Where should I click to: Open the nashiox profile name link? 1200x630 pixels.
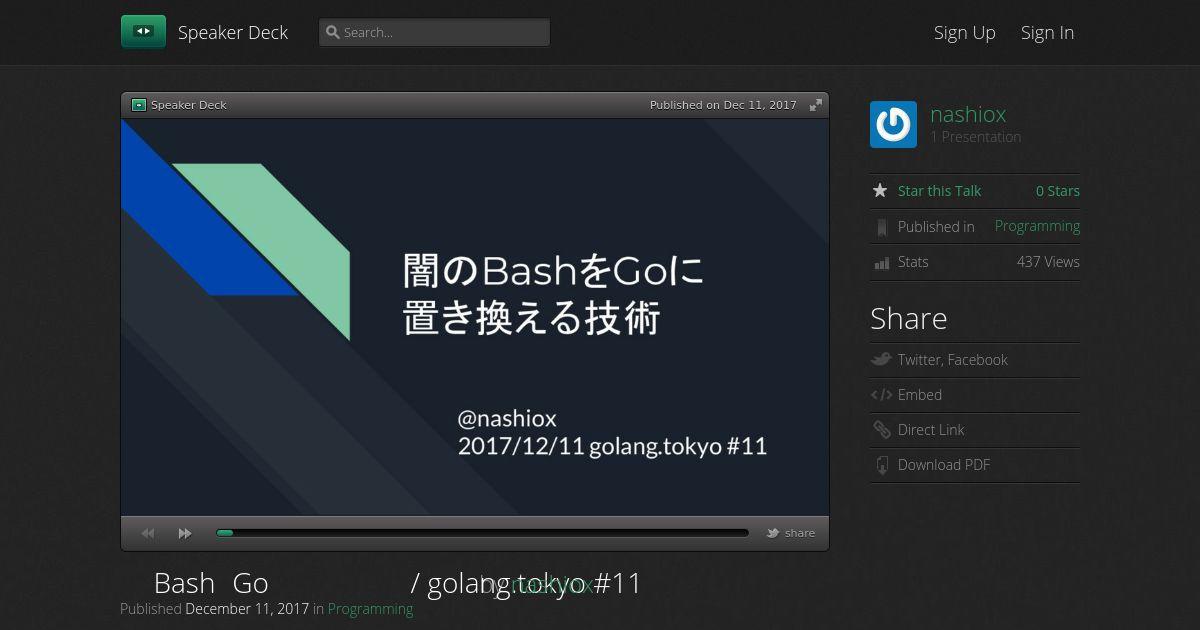click(968, 114)
